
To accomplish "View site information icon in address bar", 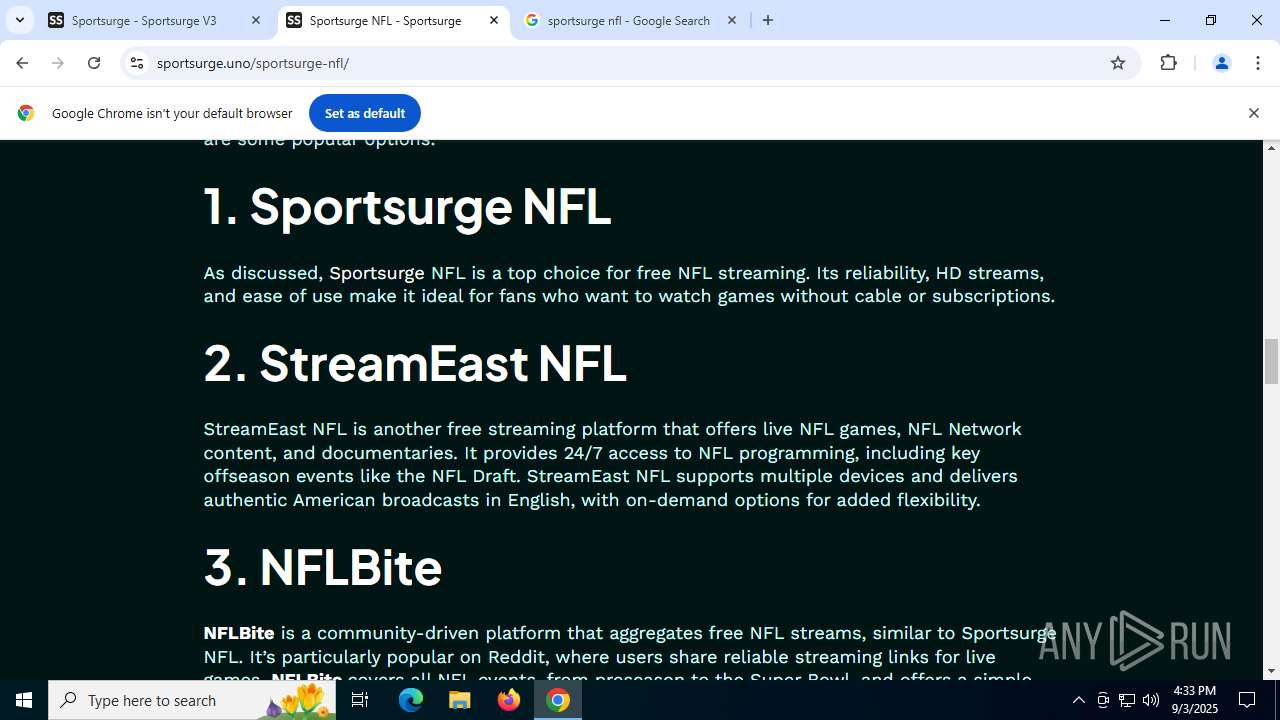I will pos(137,63).
